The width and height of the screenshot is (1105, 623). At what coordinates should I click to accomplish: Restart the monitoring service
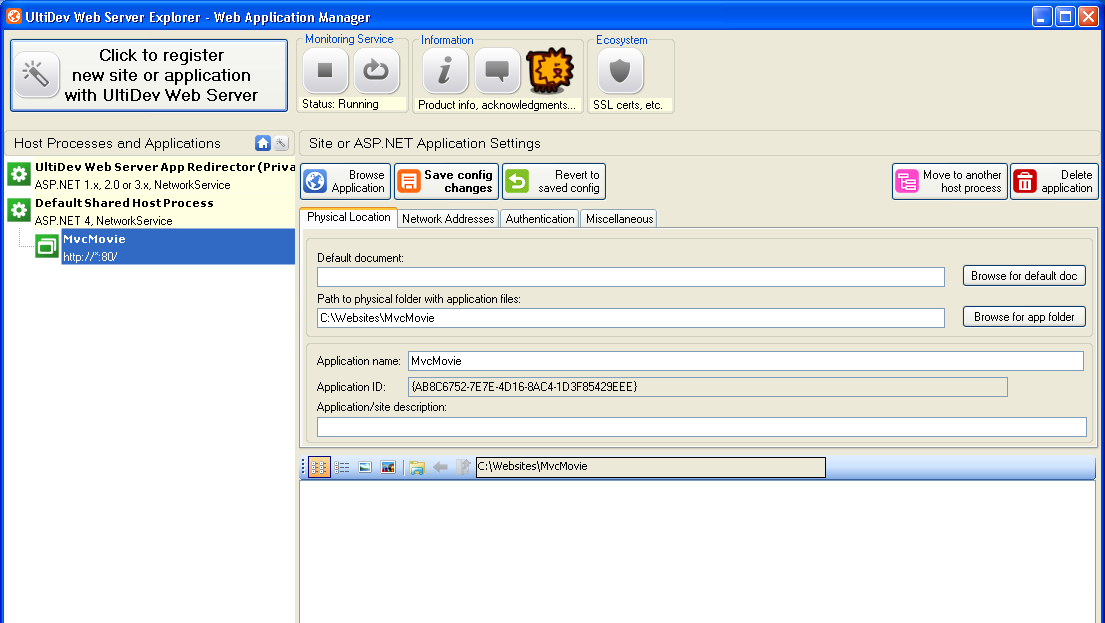[x=376, y=70]
